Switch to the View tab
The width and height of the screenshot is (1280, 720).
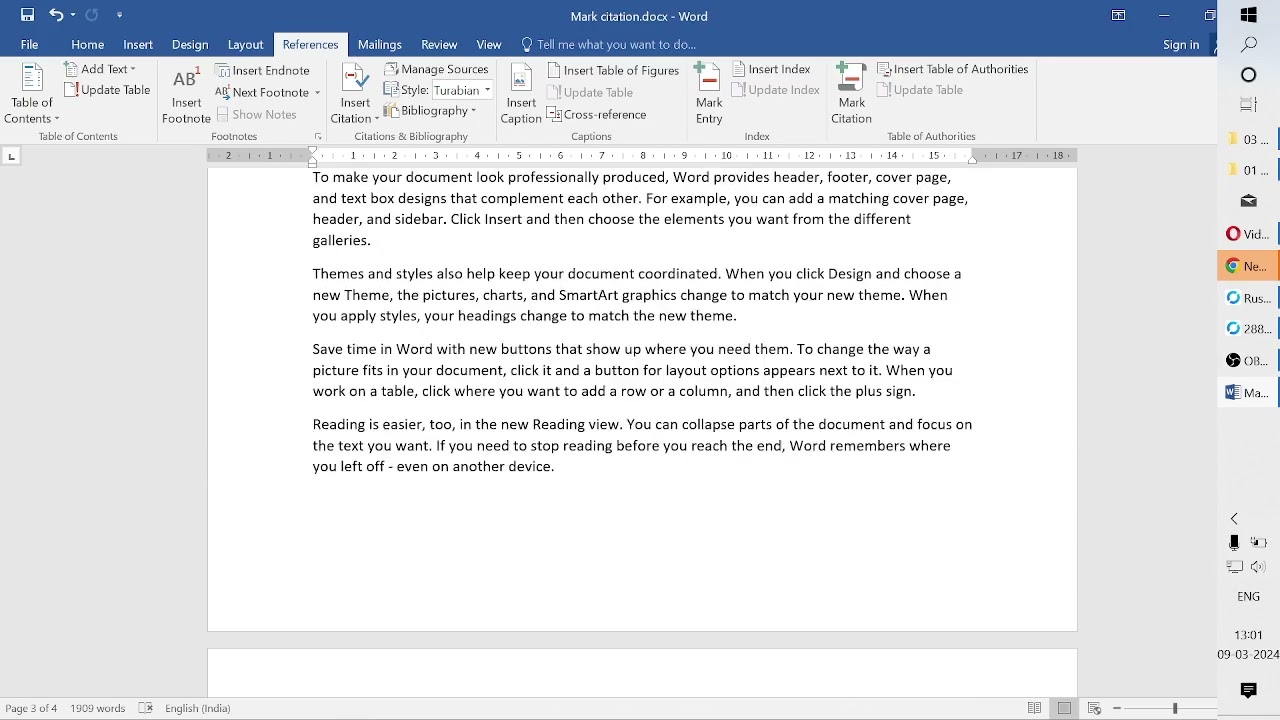(489, 45)
